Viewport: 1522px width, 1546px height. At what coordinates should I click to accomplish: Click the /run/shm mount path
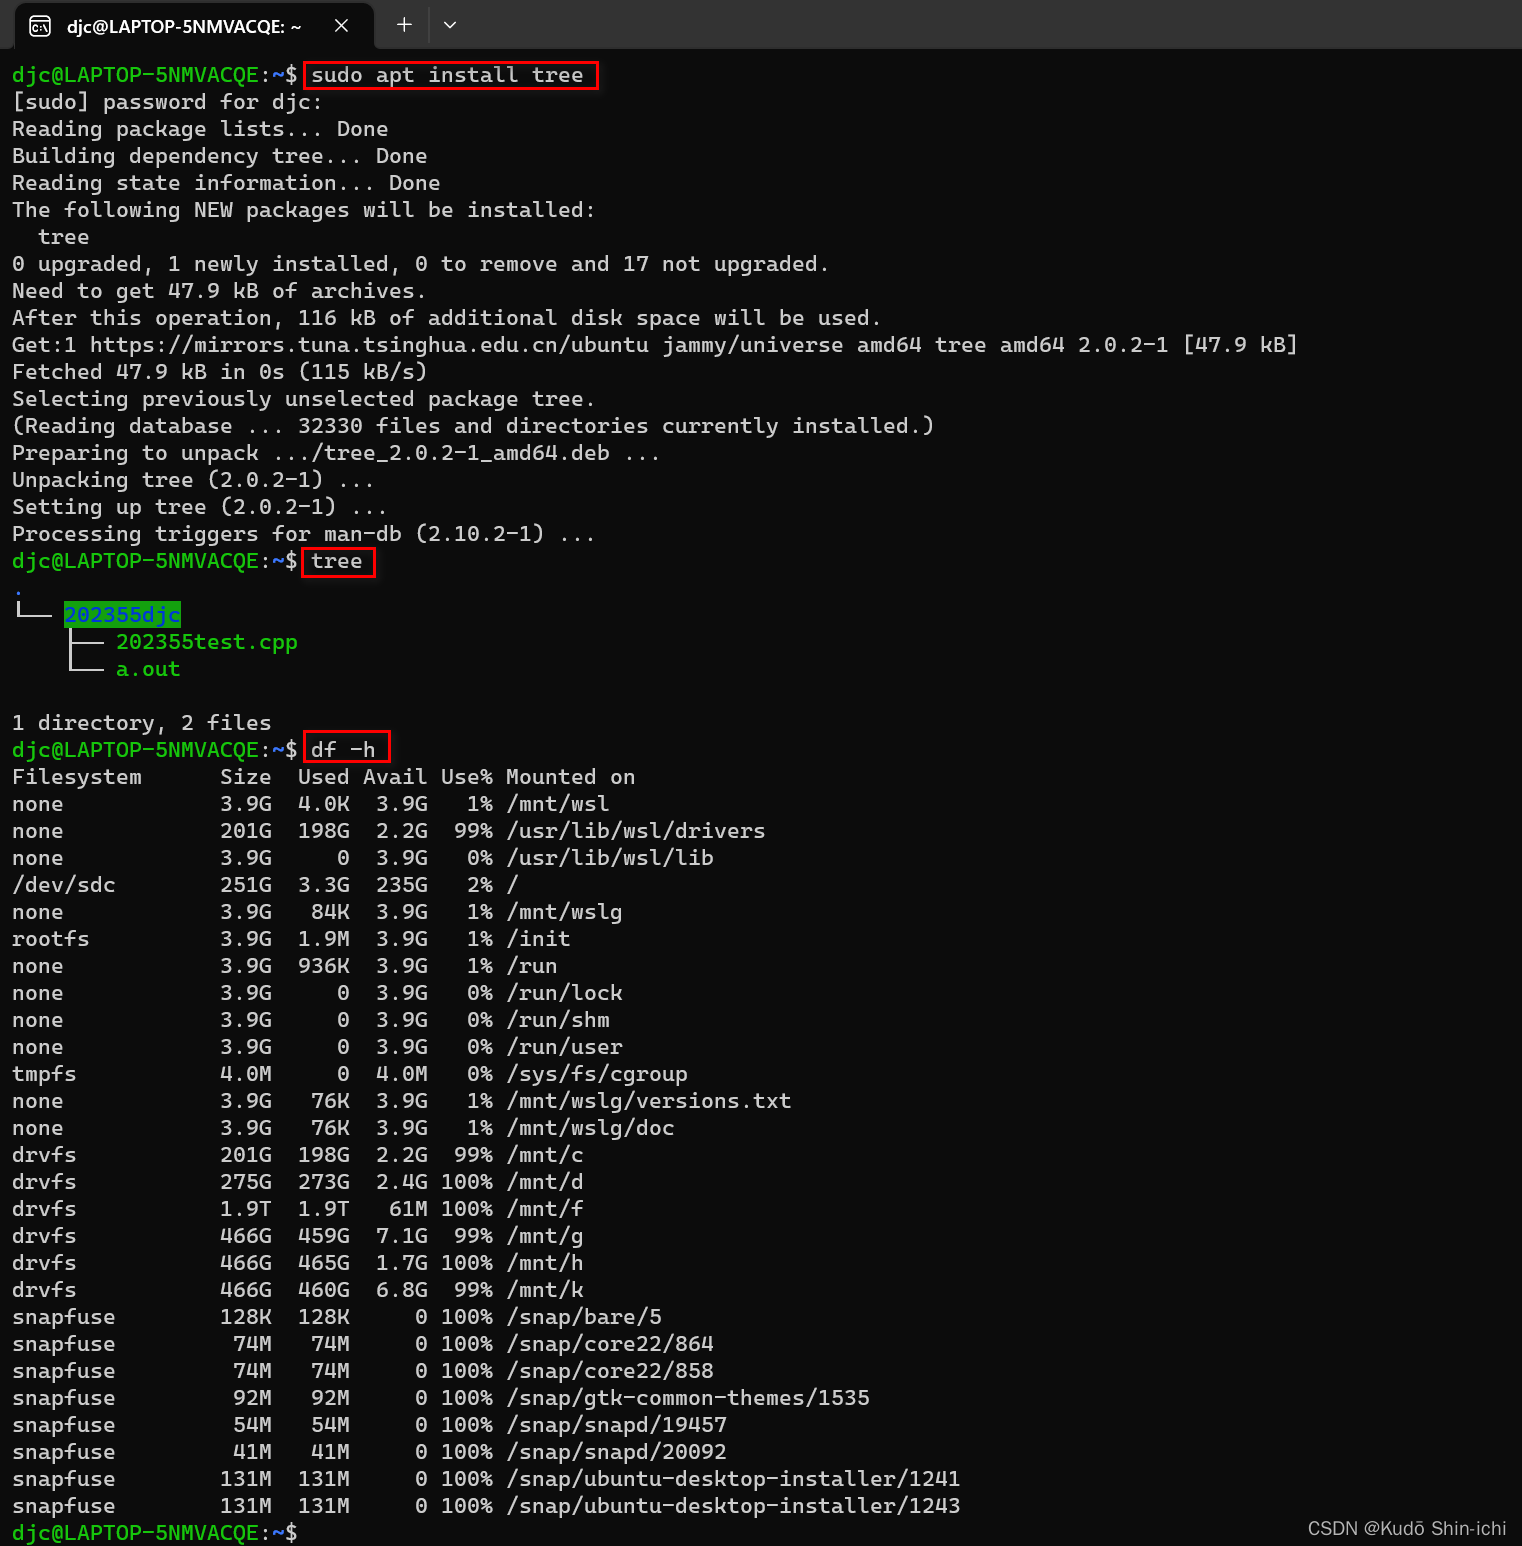[557, 1020]
